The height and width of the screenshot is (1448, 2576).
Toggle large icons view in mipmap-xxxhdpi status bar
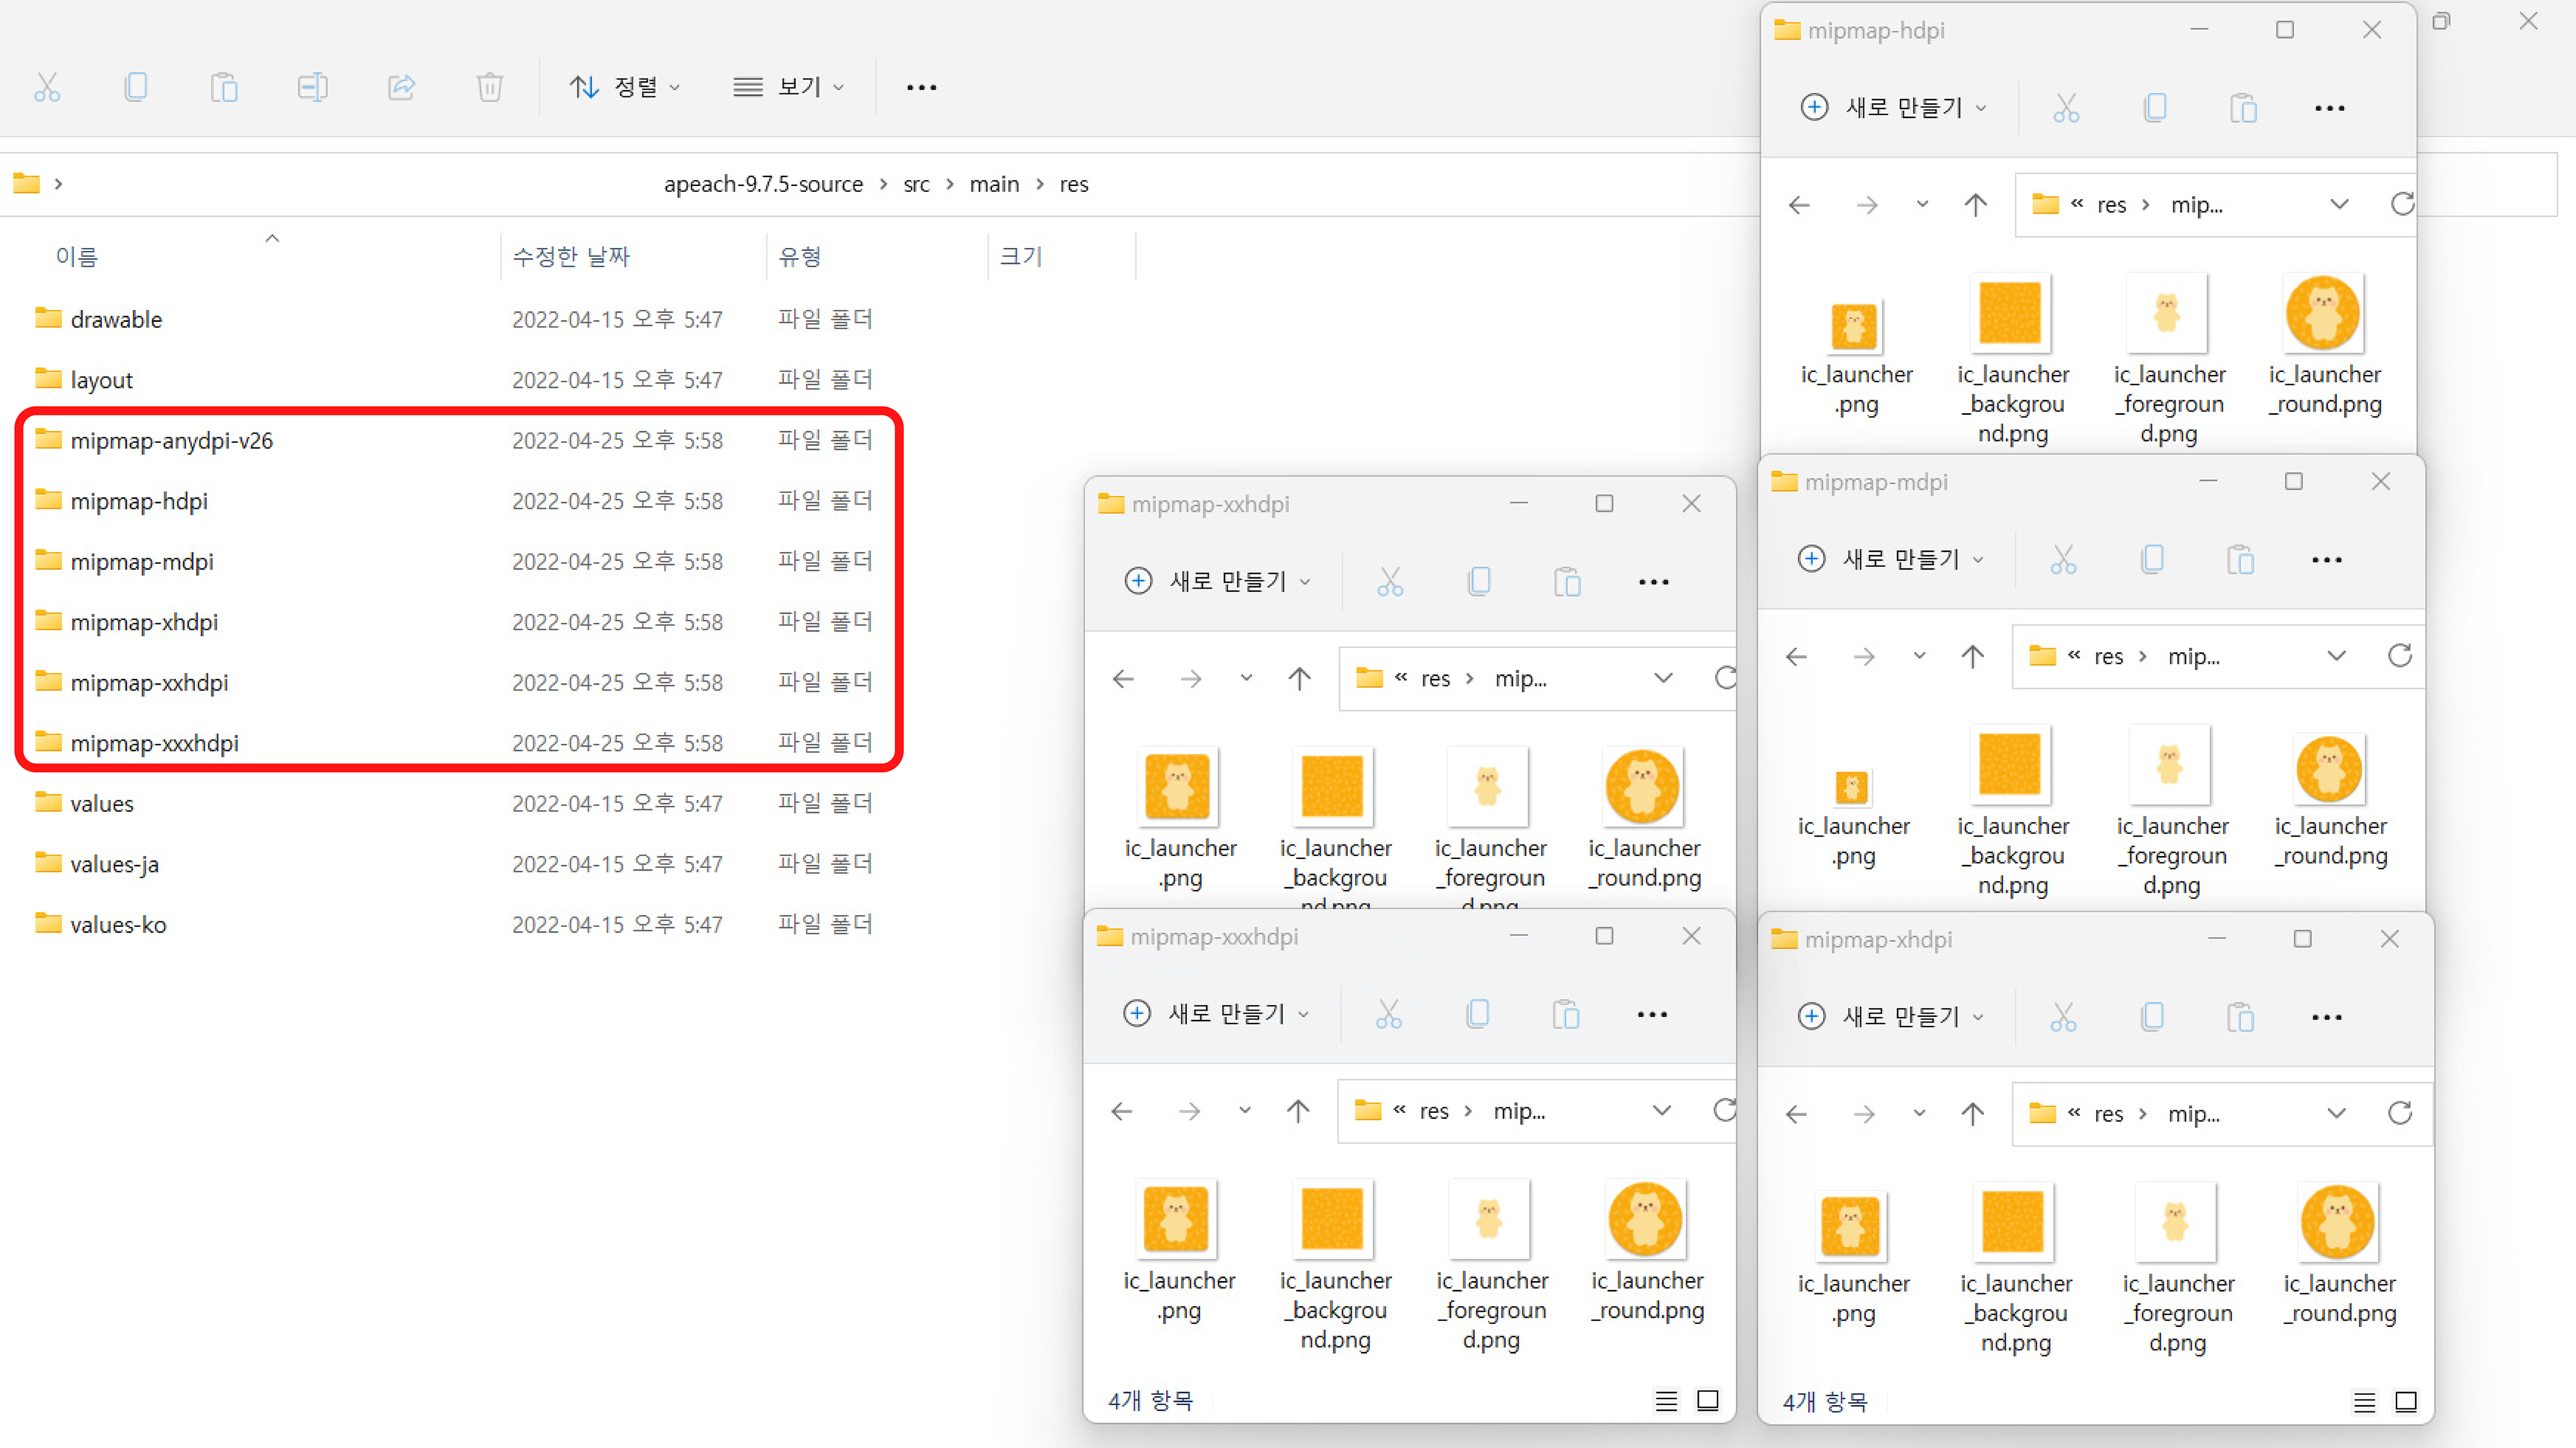[1708, 1401]
